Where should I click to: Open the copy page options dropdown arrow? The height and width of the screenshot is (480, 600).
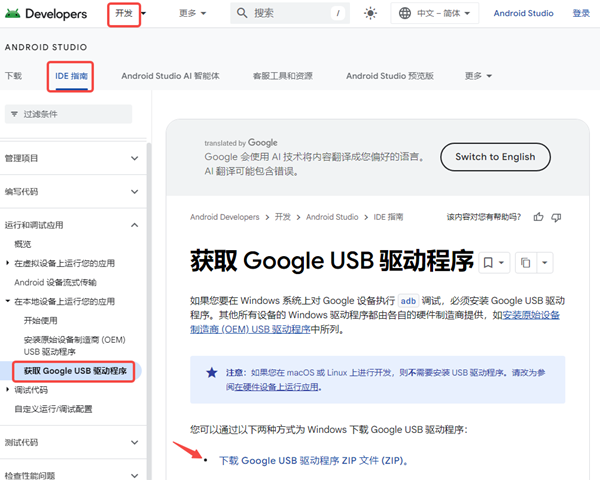tap(545, 263)
